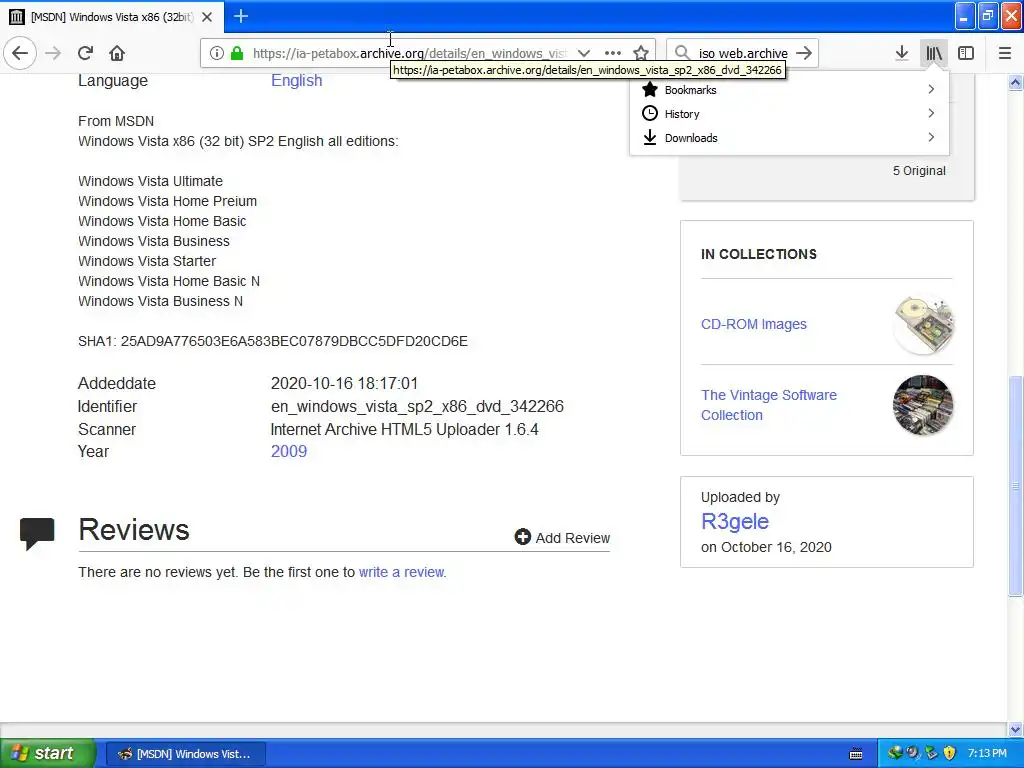Open a new browser tab
The height and width of the screenshot is (768, 1024).
240,16
